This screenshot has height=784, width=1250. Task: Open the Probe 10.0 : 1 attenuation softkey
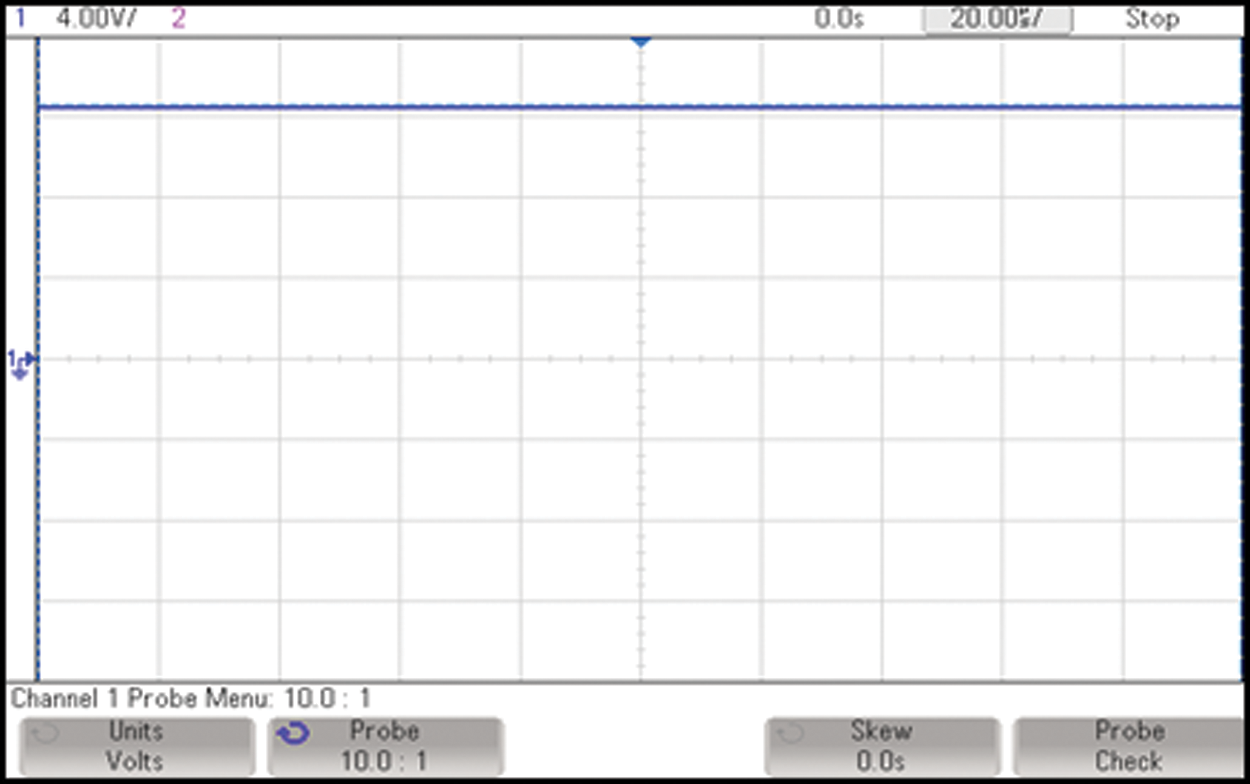(x=384, y=746)
